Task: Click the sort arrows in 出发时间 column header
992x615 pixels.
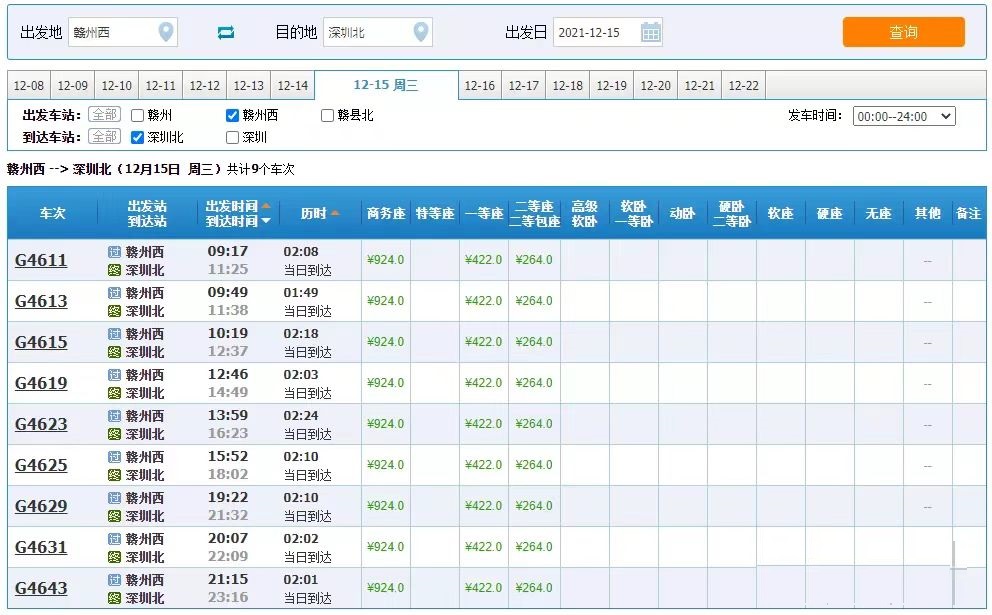Action: 266,213
